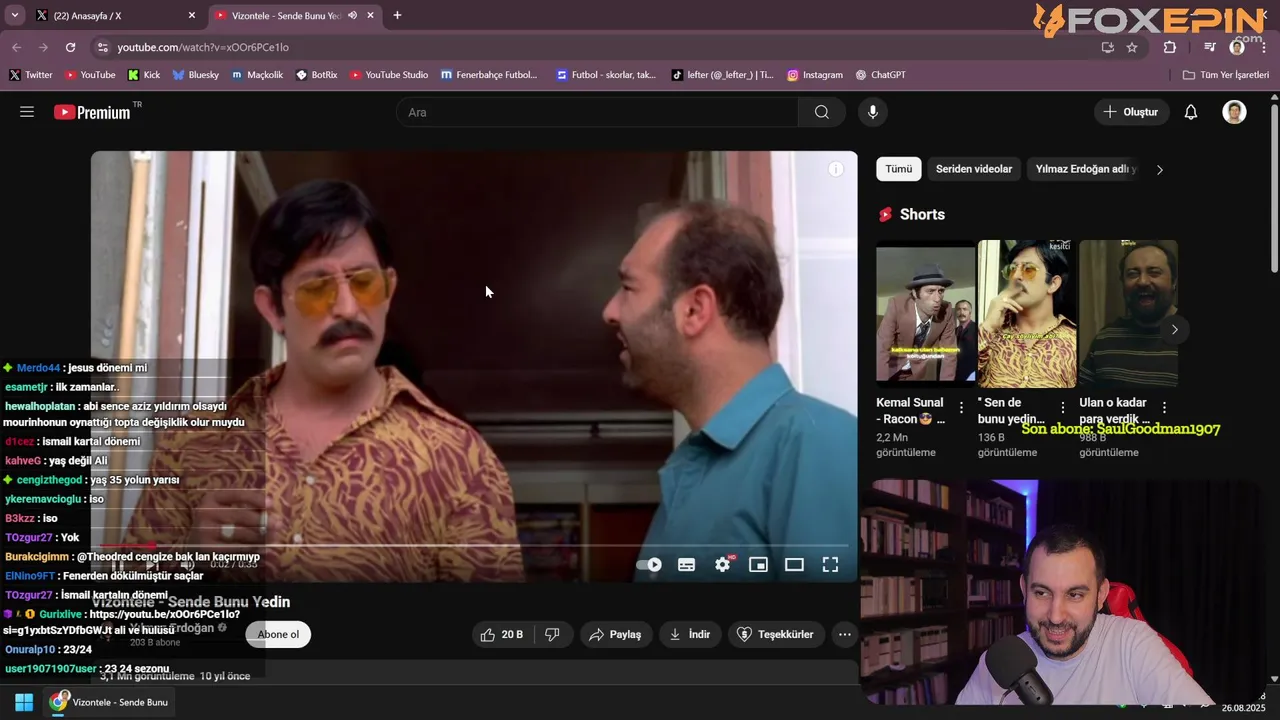Install app icon in the address bar
The height and width of the screenshot is (720, 1280).
click(1107, 47)
